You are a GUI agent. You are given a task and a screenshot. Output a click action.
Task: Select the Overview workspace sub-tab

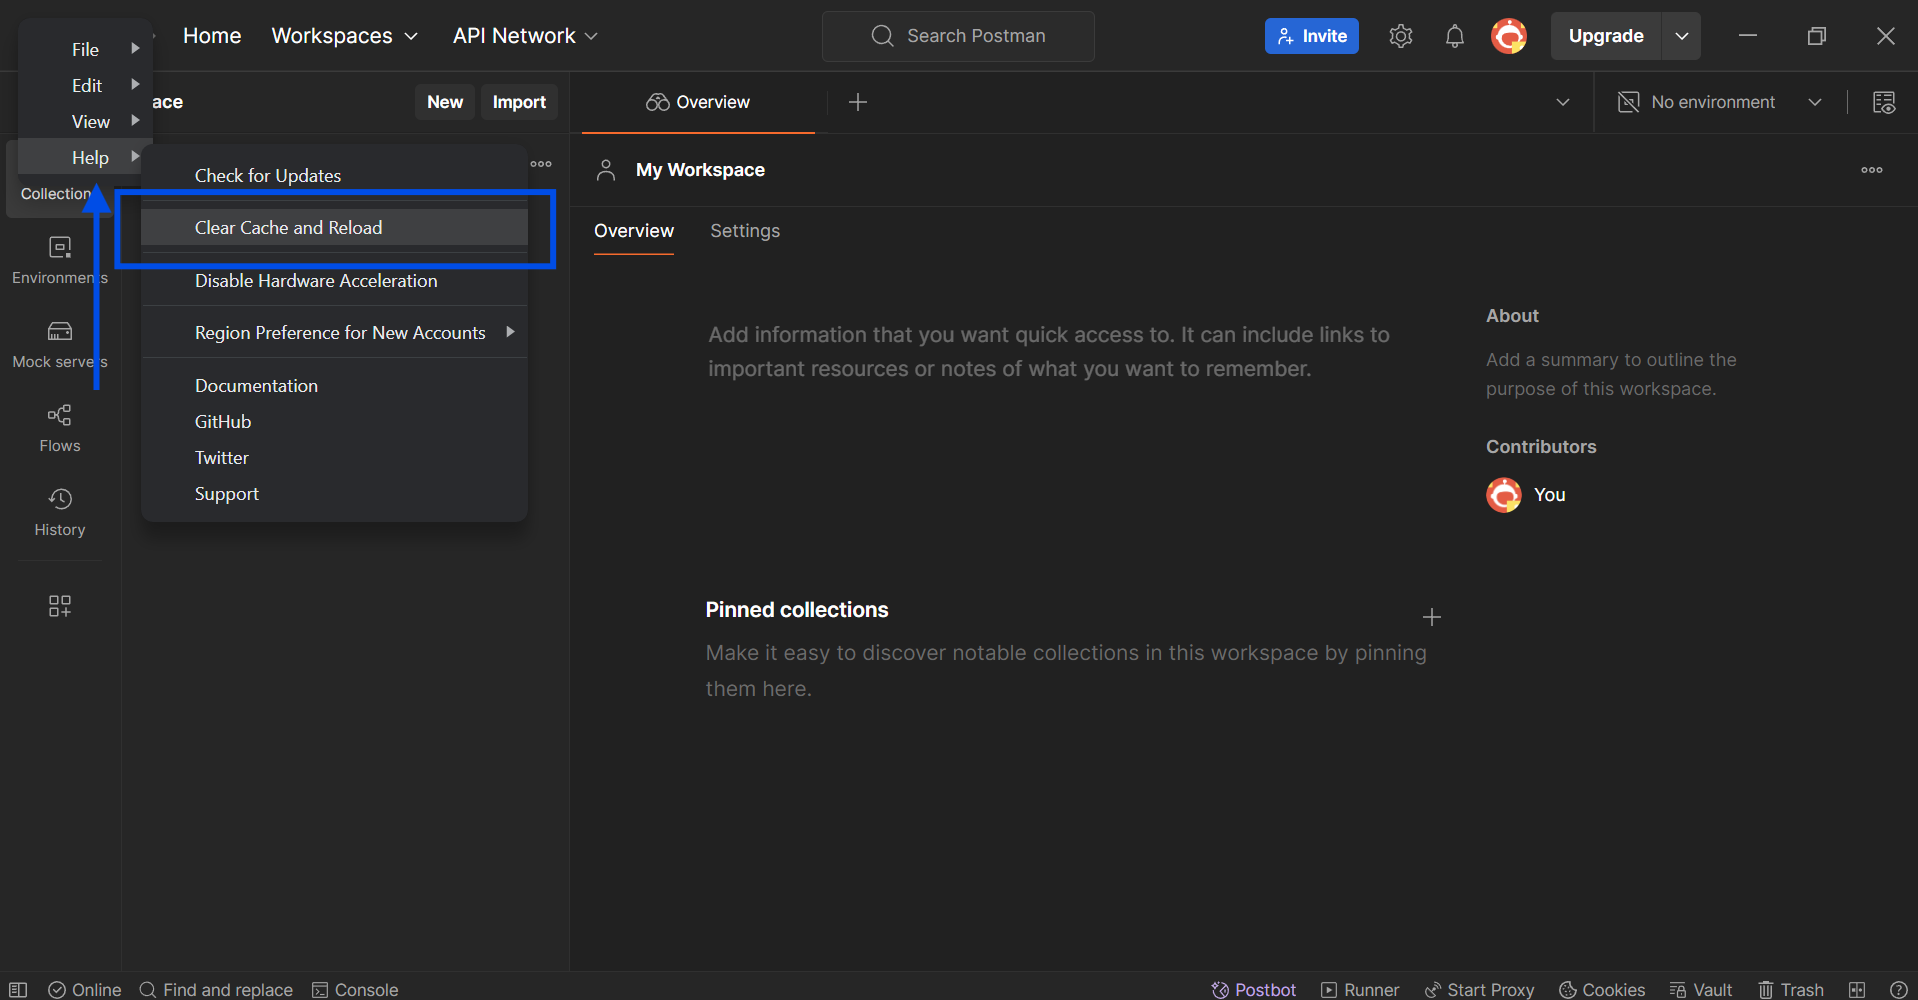click(634, 231)
